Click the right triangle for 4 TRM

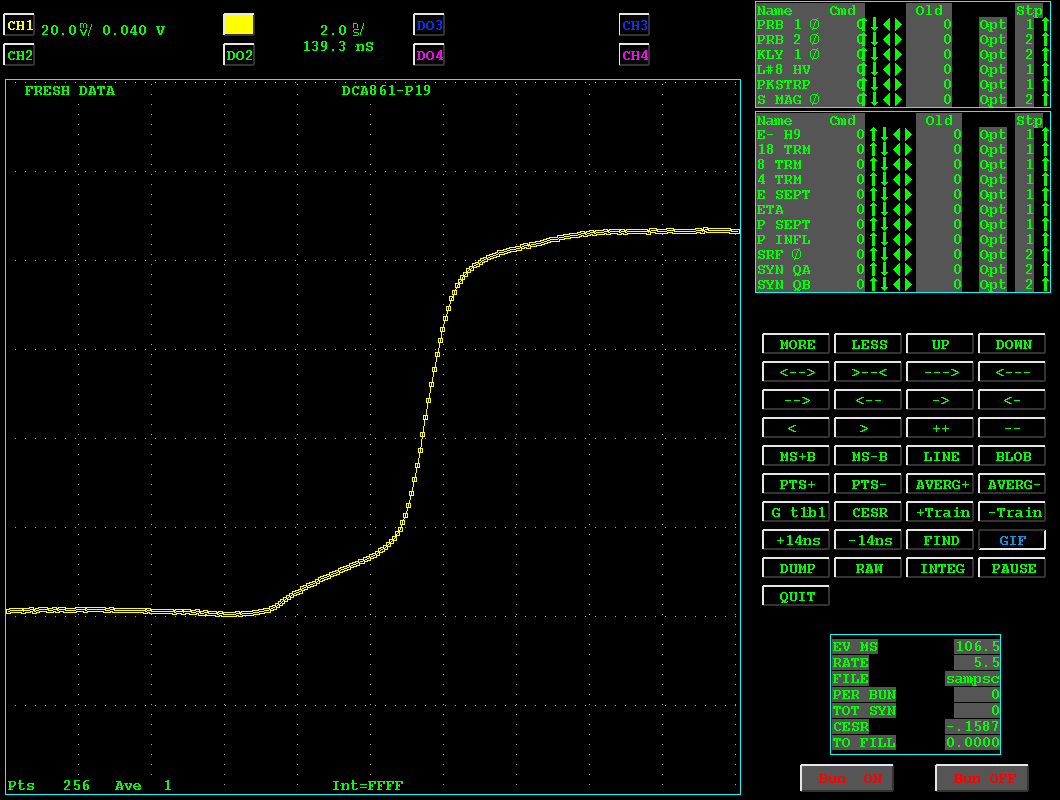point(908,180)
